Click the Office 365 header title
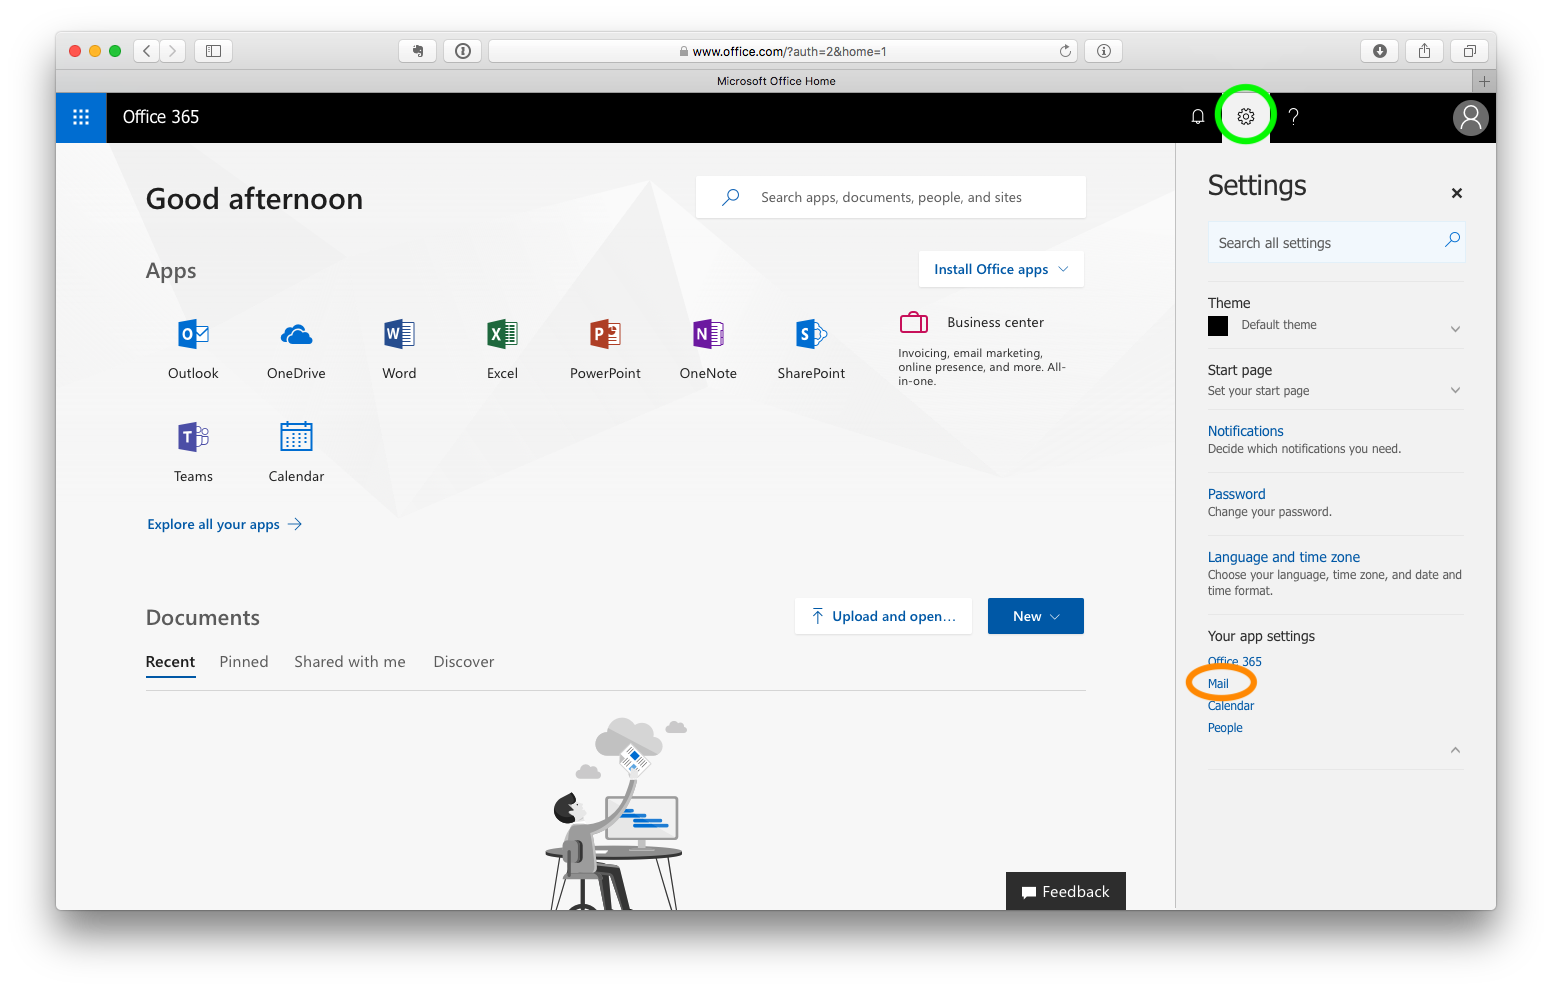1552x990 pixels. 160,117
